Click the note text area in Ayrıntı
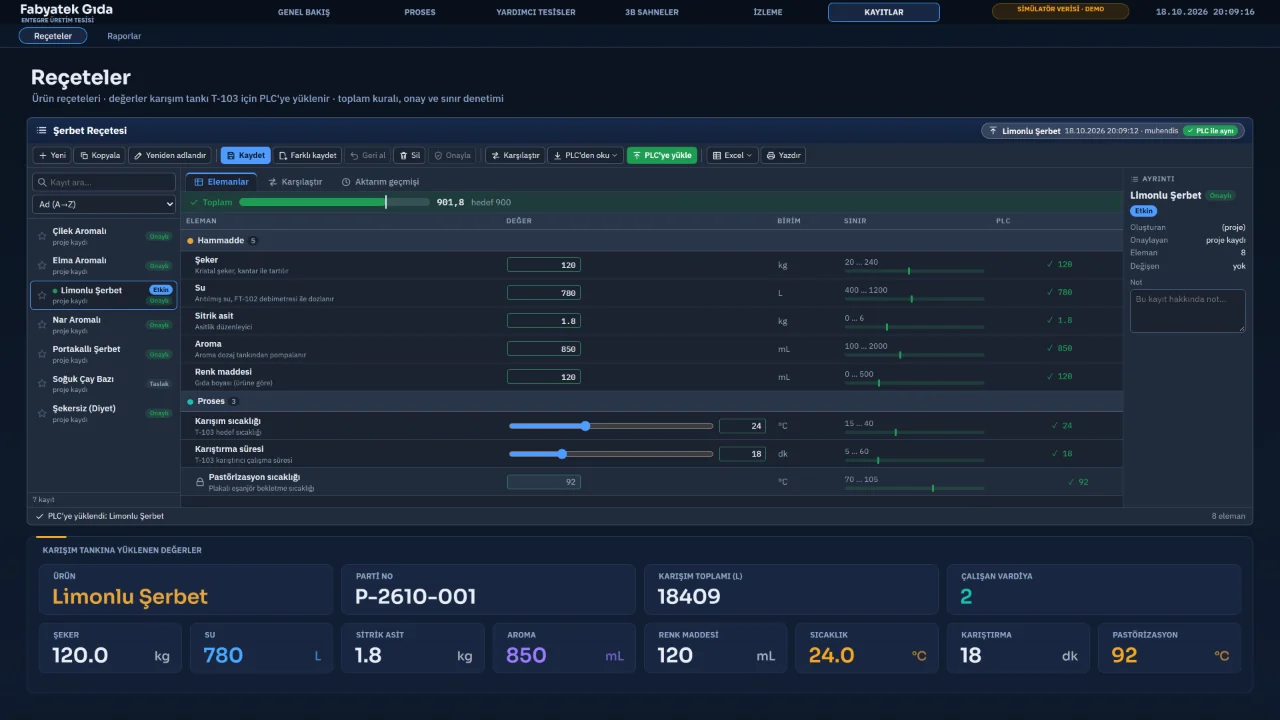Viewport: 1280px width, 720px height. pyautogui.click(x=1188, y=311)
